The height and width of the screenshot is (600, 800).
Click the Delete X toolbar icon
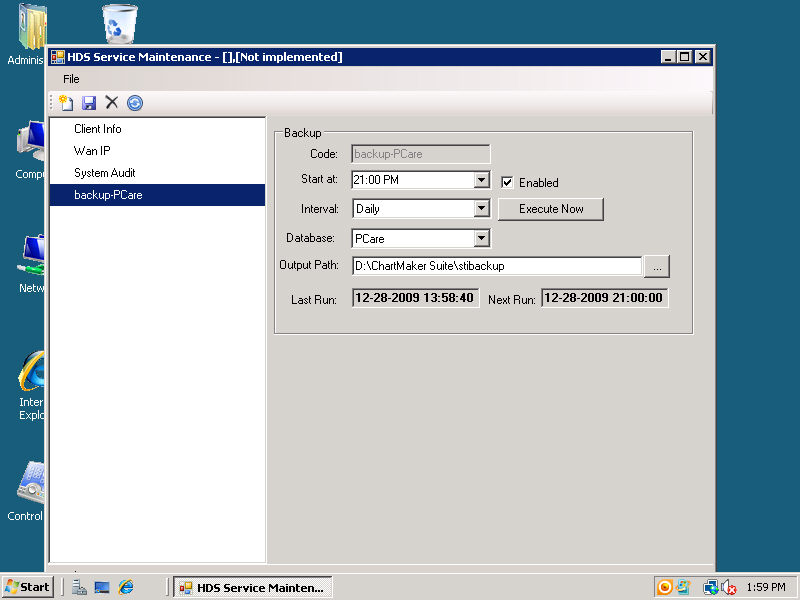pos(112,102)
